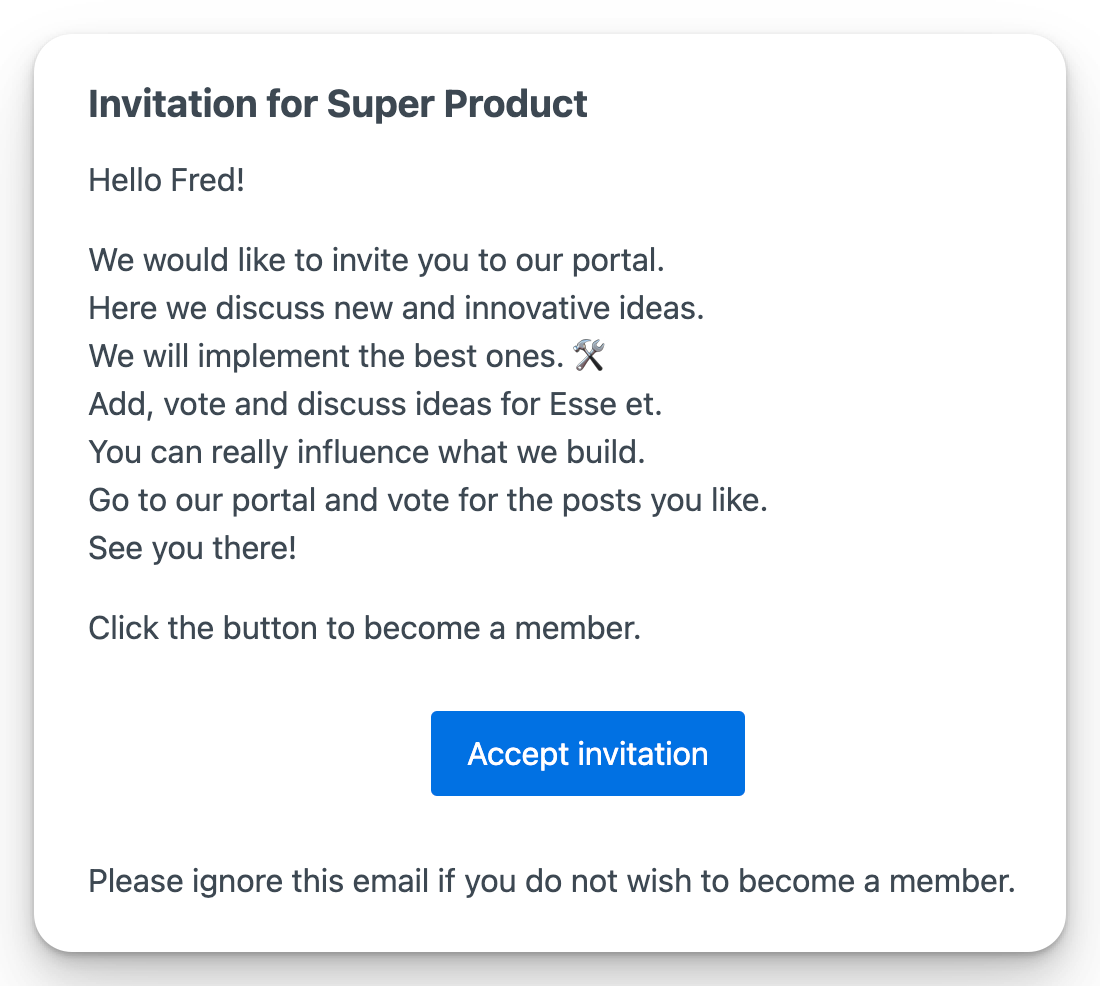Click "We will implement the best ones" text
The image size is (1100, 986).
pyautogui.click(x=326, y=356)
